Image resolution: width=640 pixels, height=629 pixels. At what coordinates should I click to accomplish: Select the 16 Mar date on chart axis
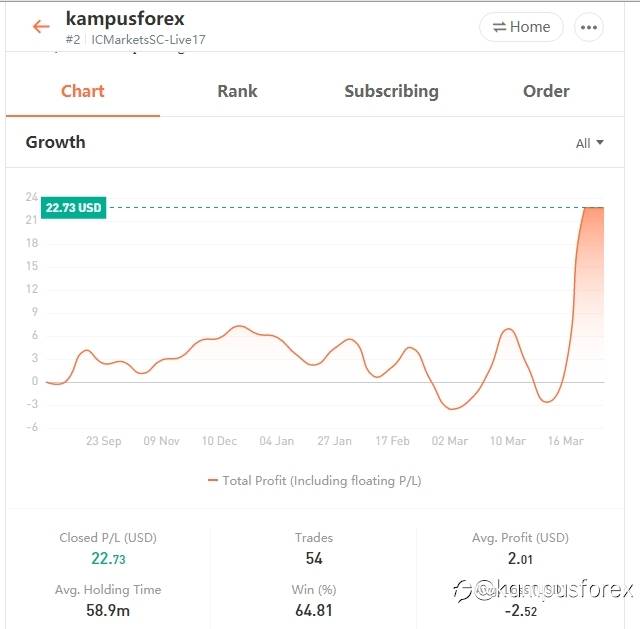click(x=565, y=441)
